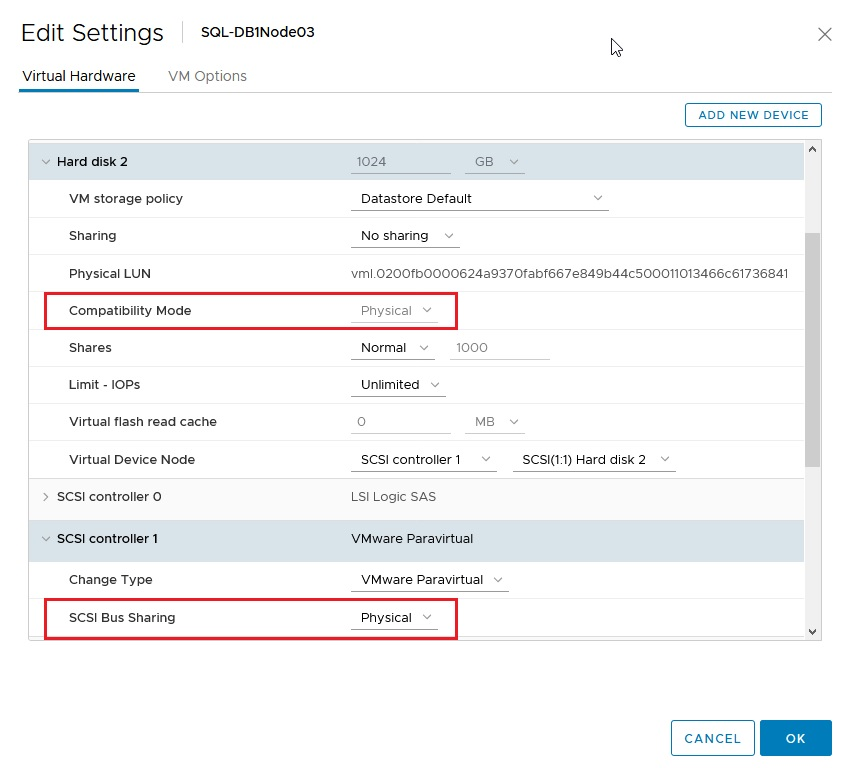Open the Shares dropdown set to Normal
This screenshot has height=768, width=856.
point(392,348)
